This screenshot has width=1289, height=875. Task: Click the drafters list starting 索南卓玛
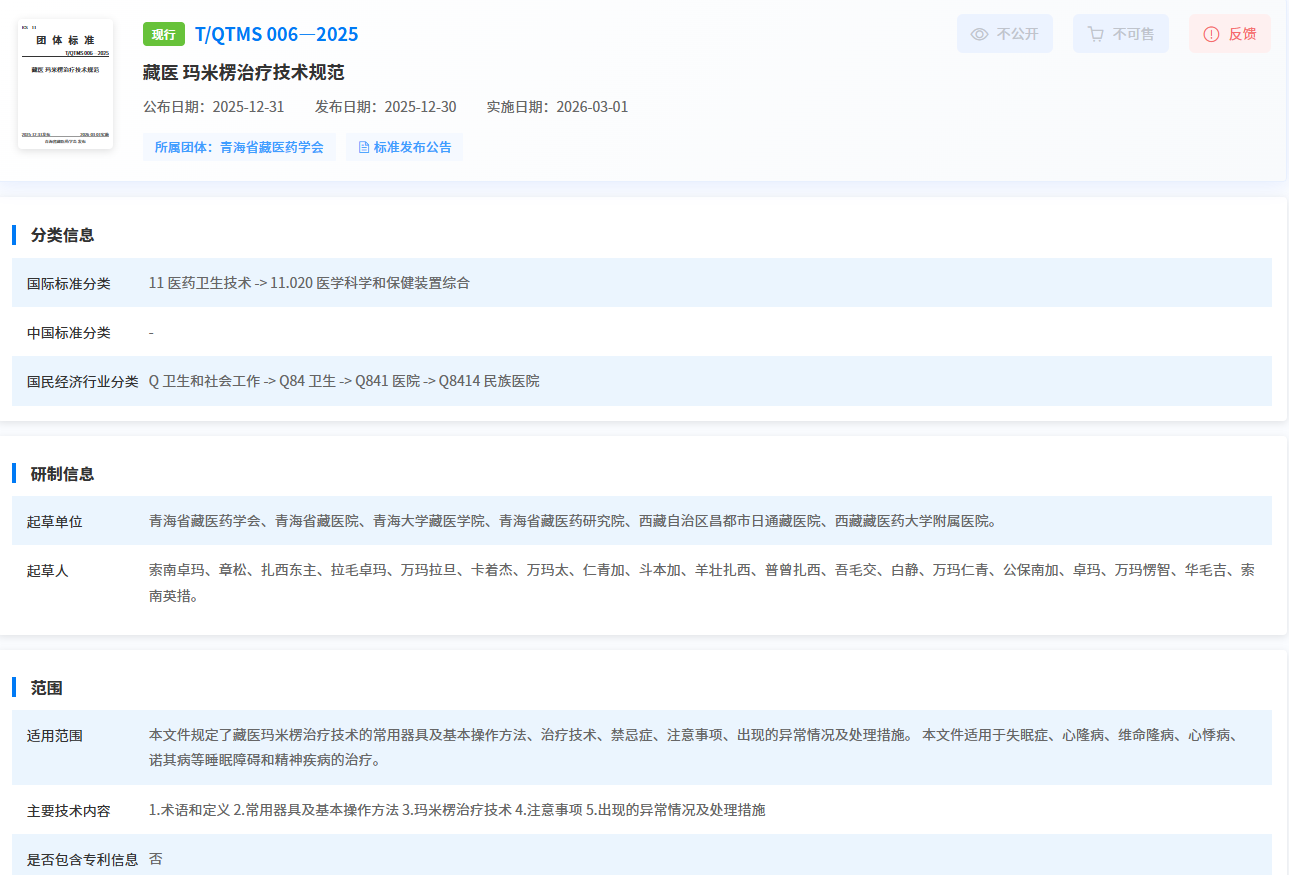tap(702, 583)
